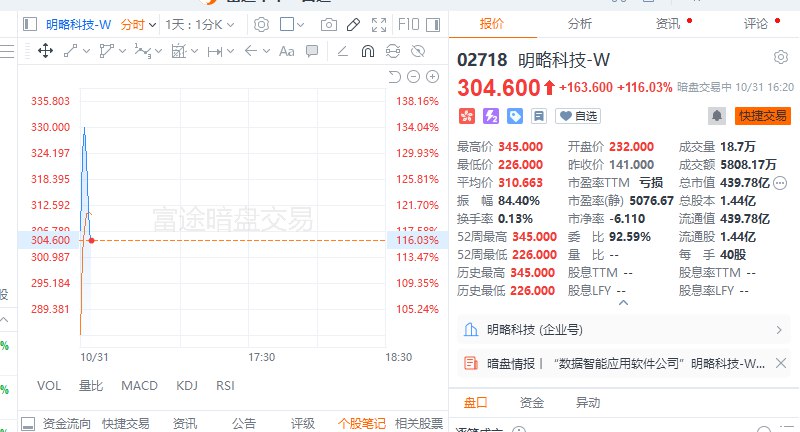800x432 pixels.
Task: Open the F10 company info
Action: [x=408, y=24]
